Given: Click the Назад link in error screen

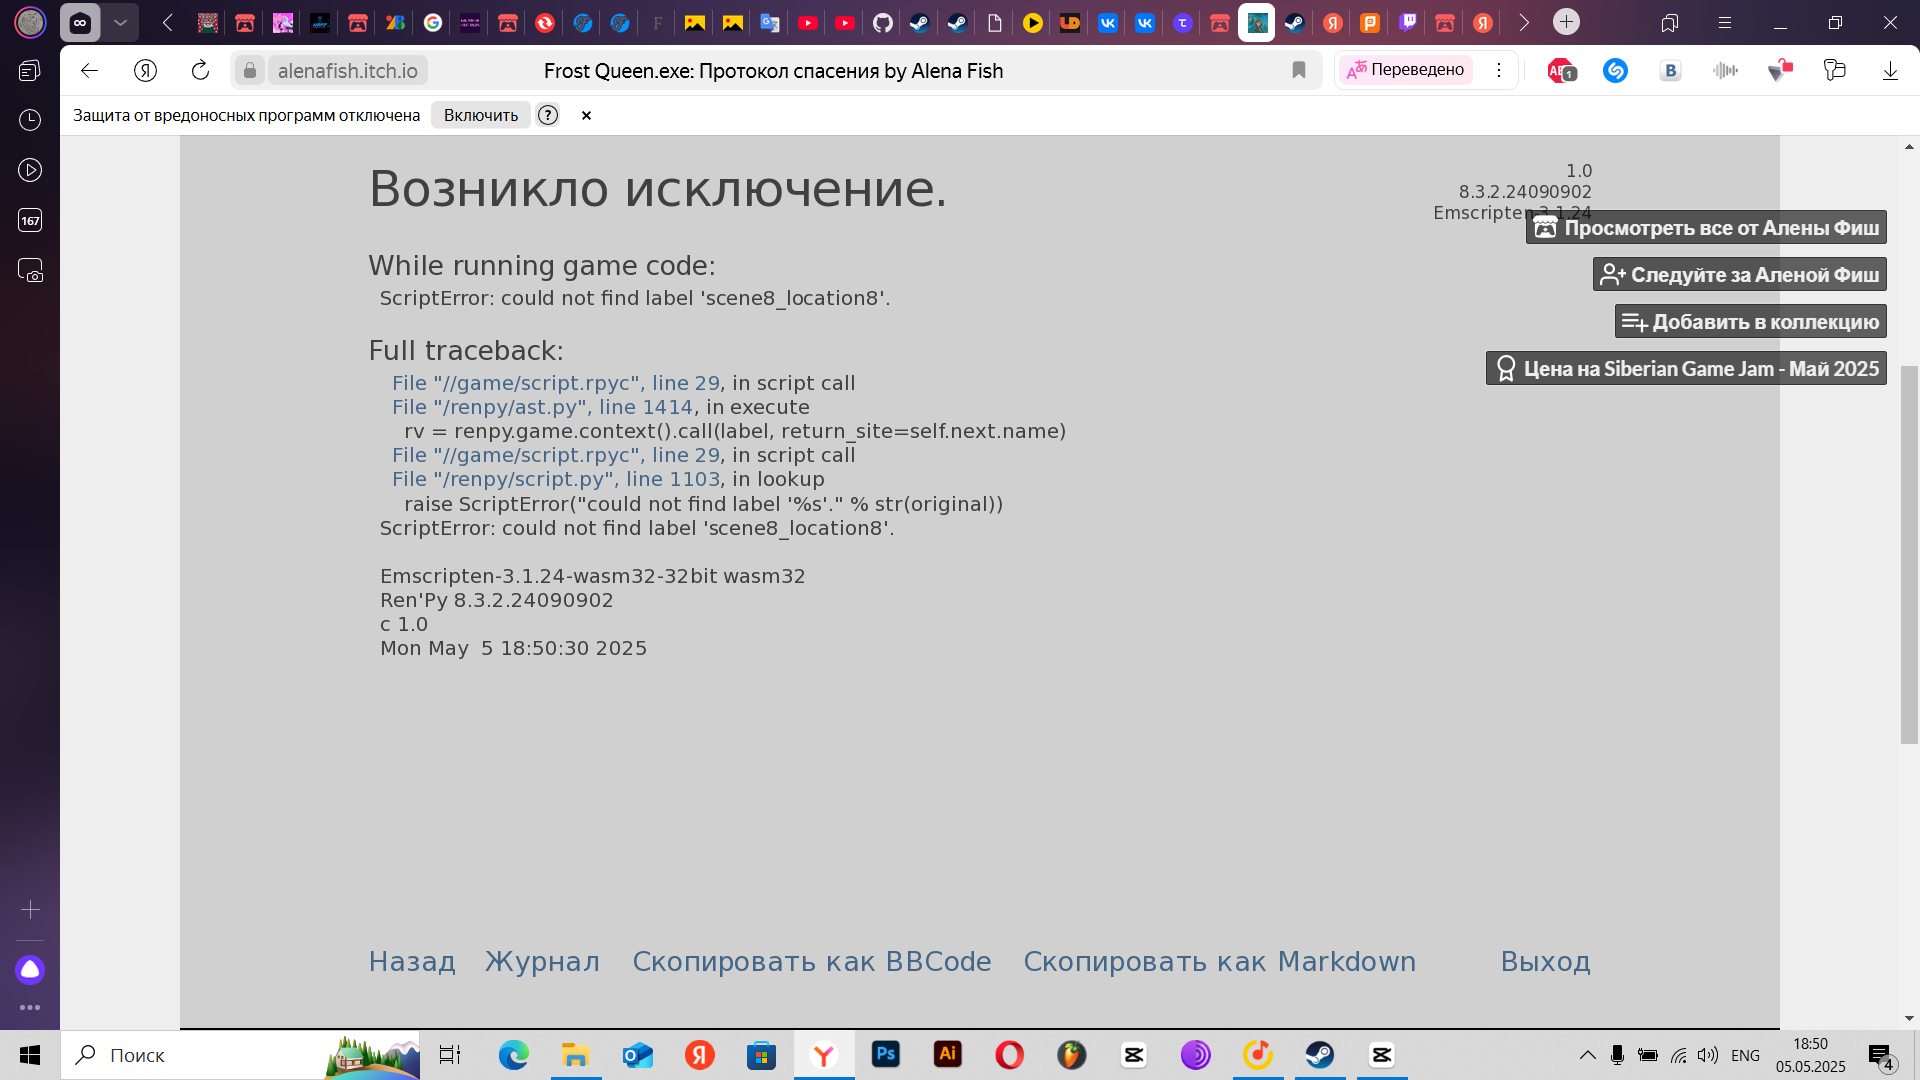Looking at the screenshot, I should pyautogui.click(x=411, y=961).
